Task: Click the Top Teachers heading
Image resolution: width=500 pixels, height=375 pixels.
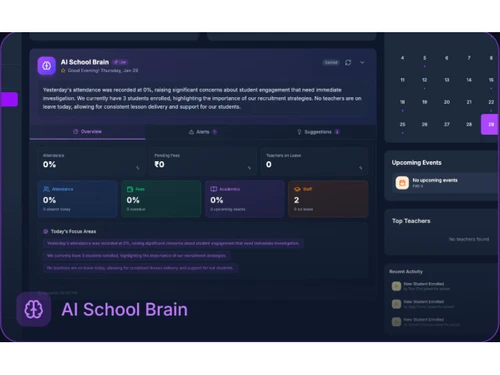Action: pyautogui.click(x=411, y=221)
